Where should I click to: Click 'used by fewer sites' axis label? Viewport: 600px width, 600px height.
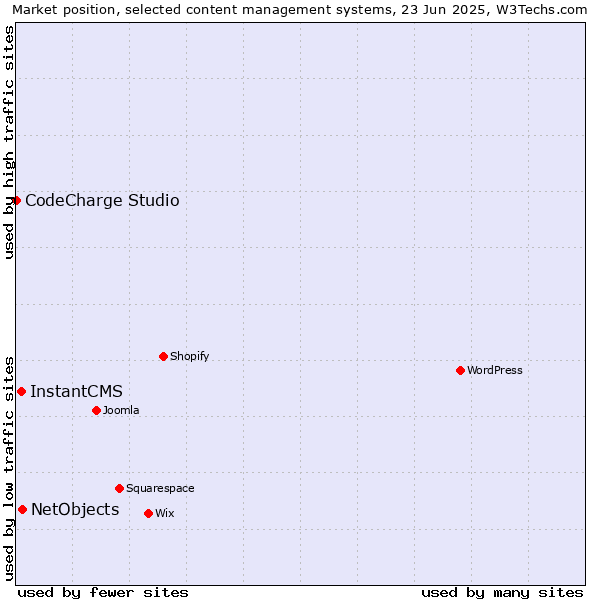tap(103, 593)
